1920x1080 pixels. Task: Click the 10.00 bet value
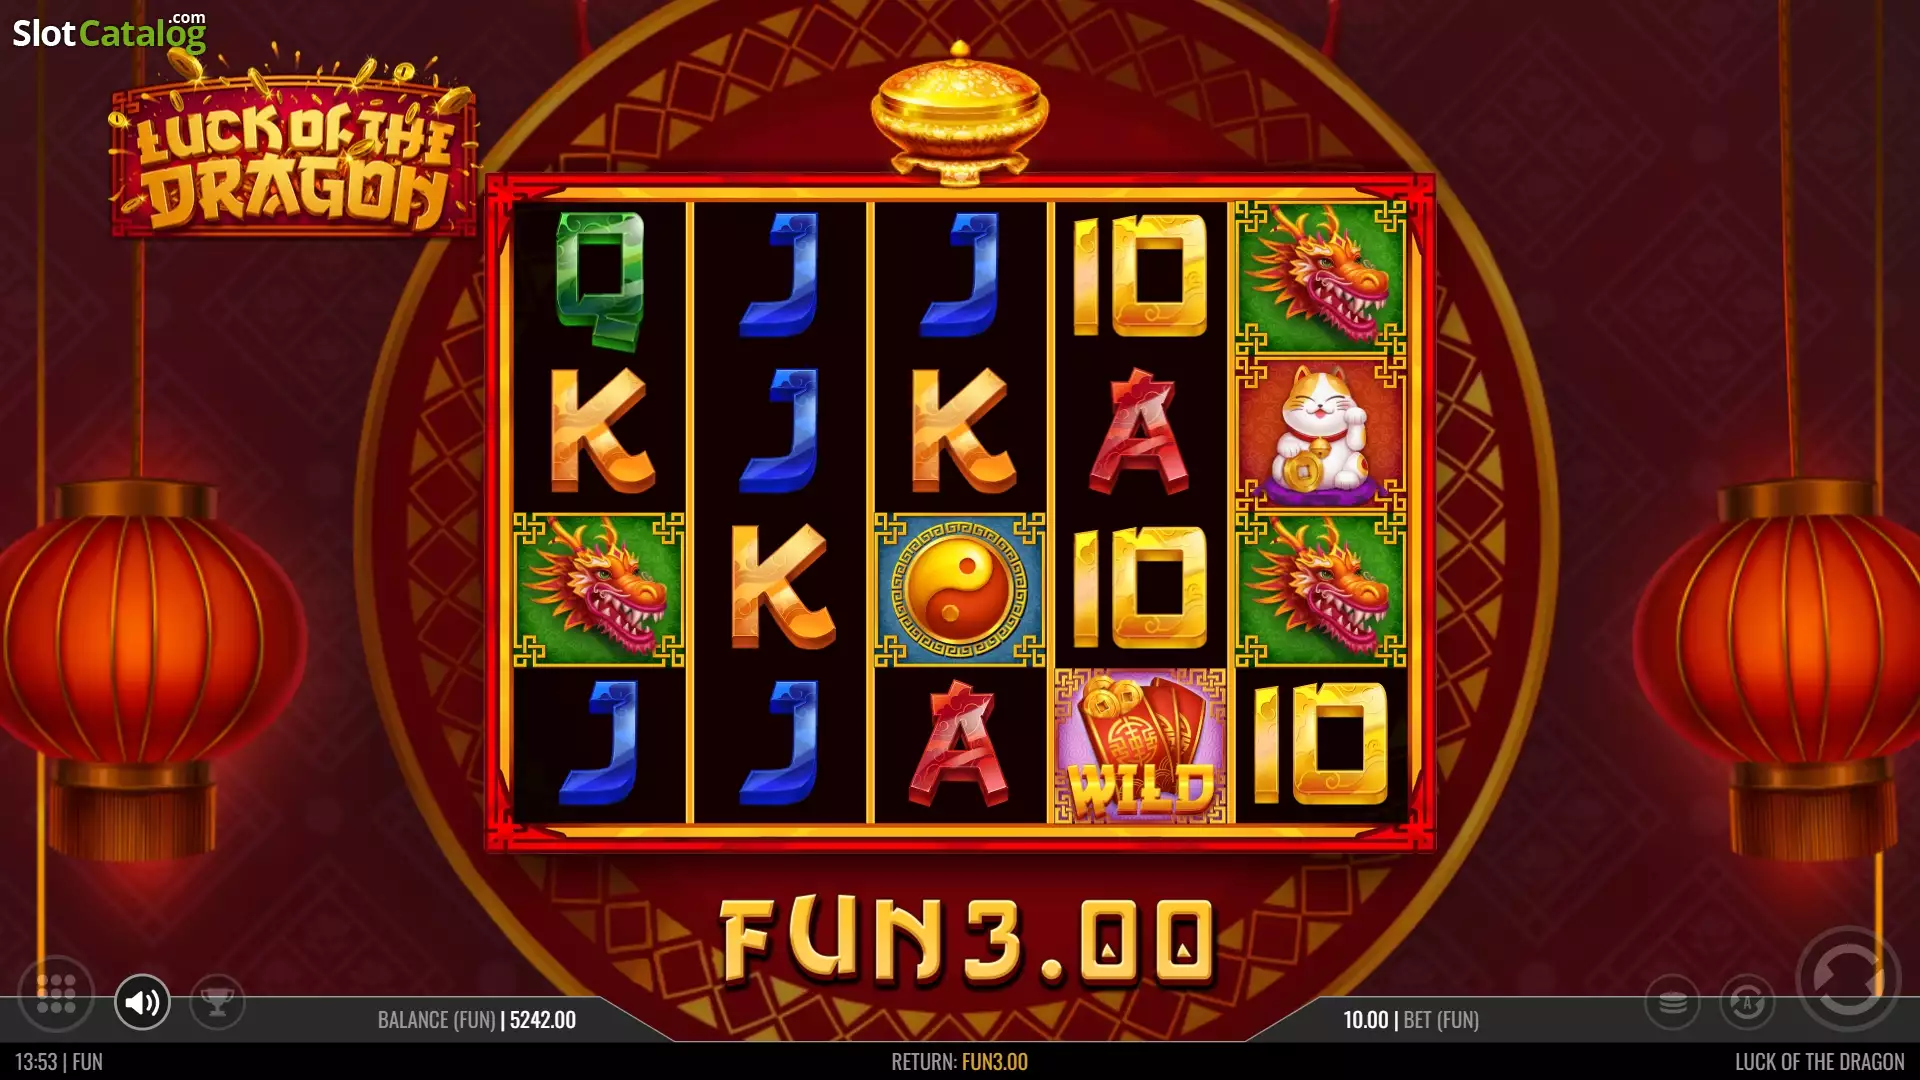(1365, 1020)
